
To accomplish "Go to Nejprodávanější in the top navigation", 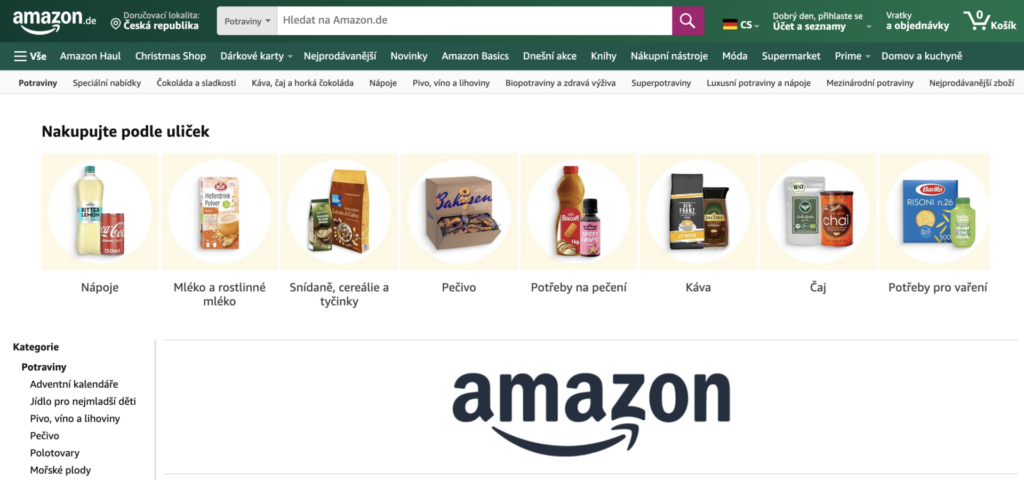I will coord(340,56).
